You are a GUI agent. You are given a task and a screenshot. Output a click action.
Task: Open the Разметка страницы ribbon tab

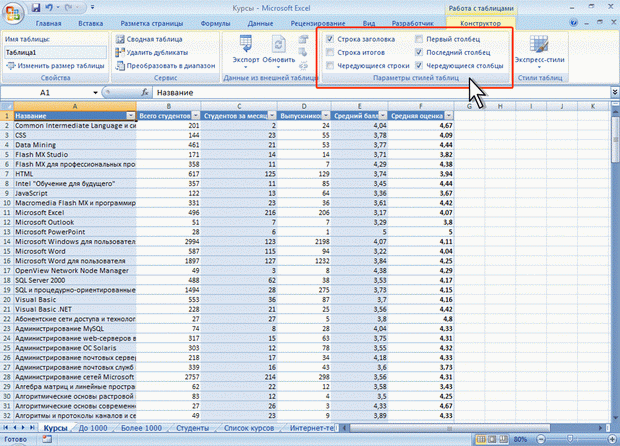(152, 23)
